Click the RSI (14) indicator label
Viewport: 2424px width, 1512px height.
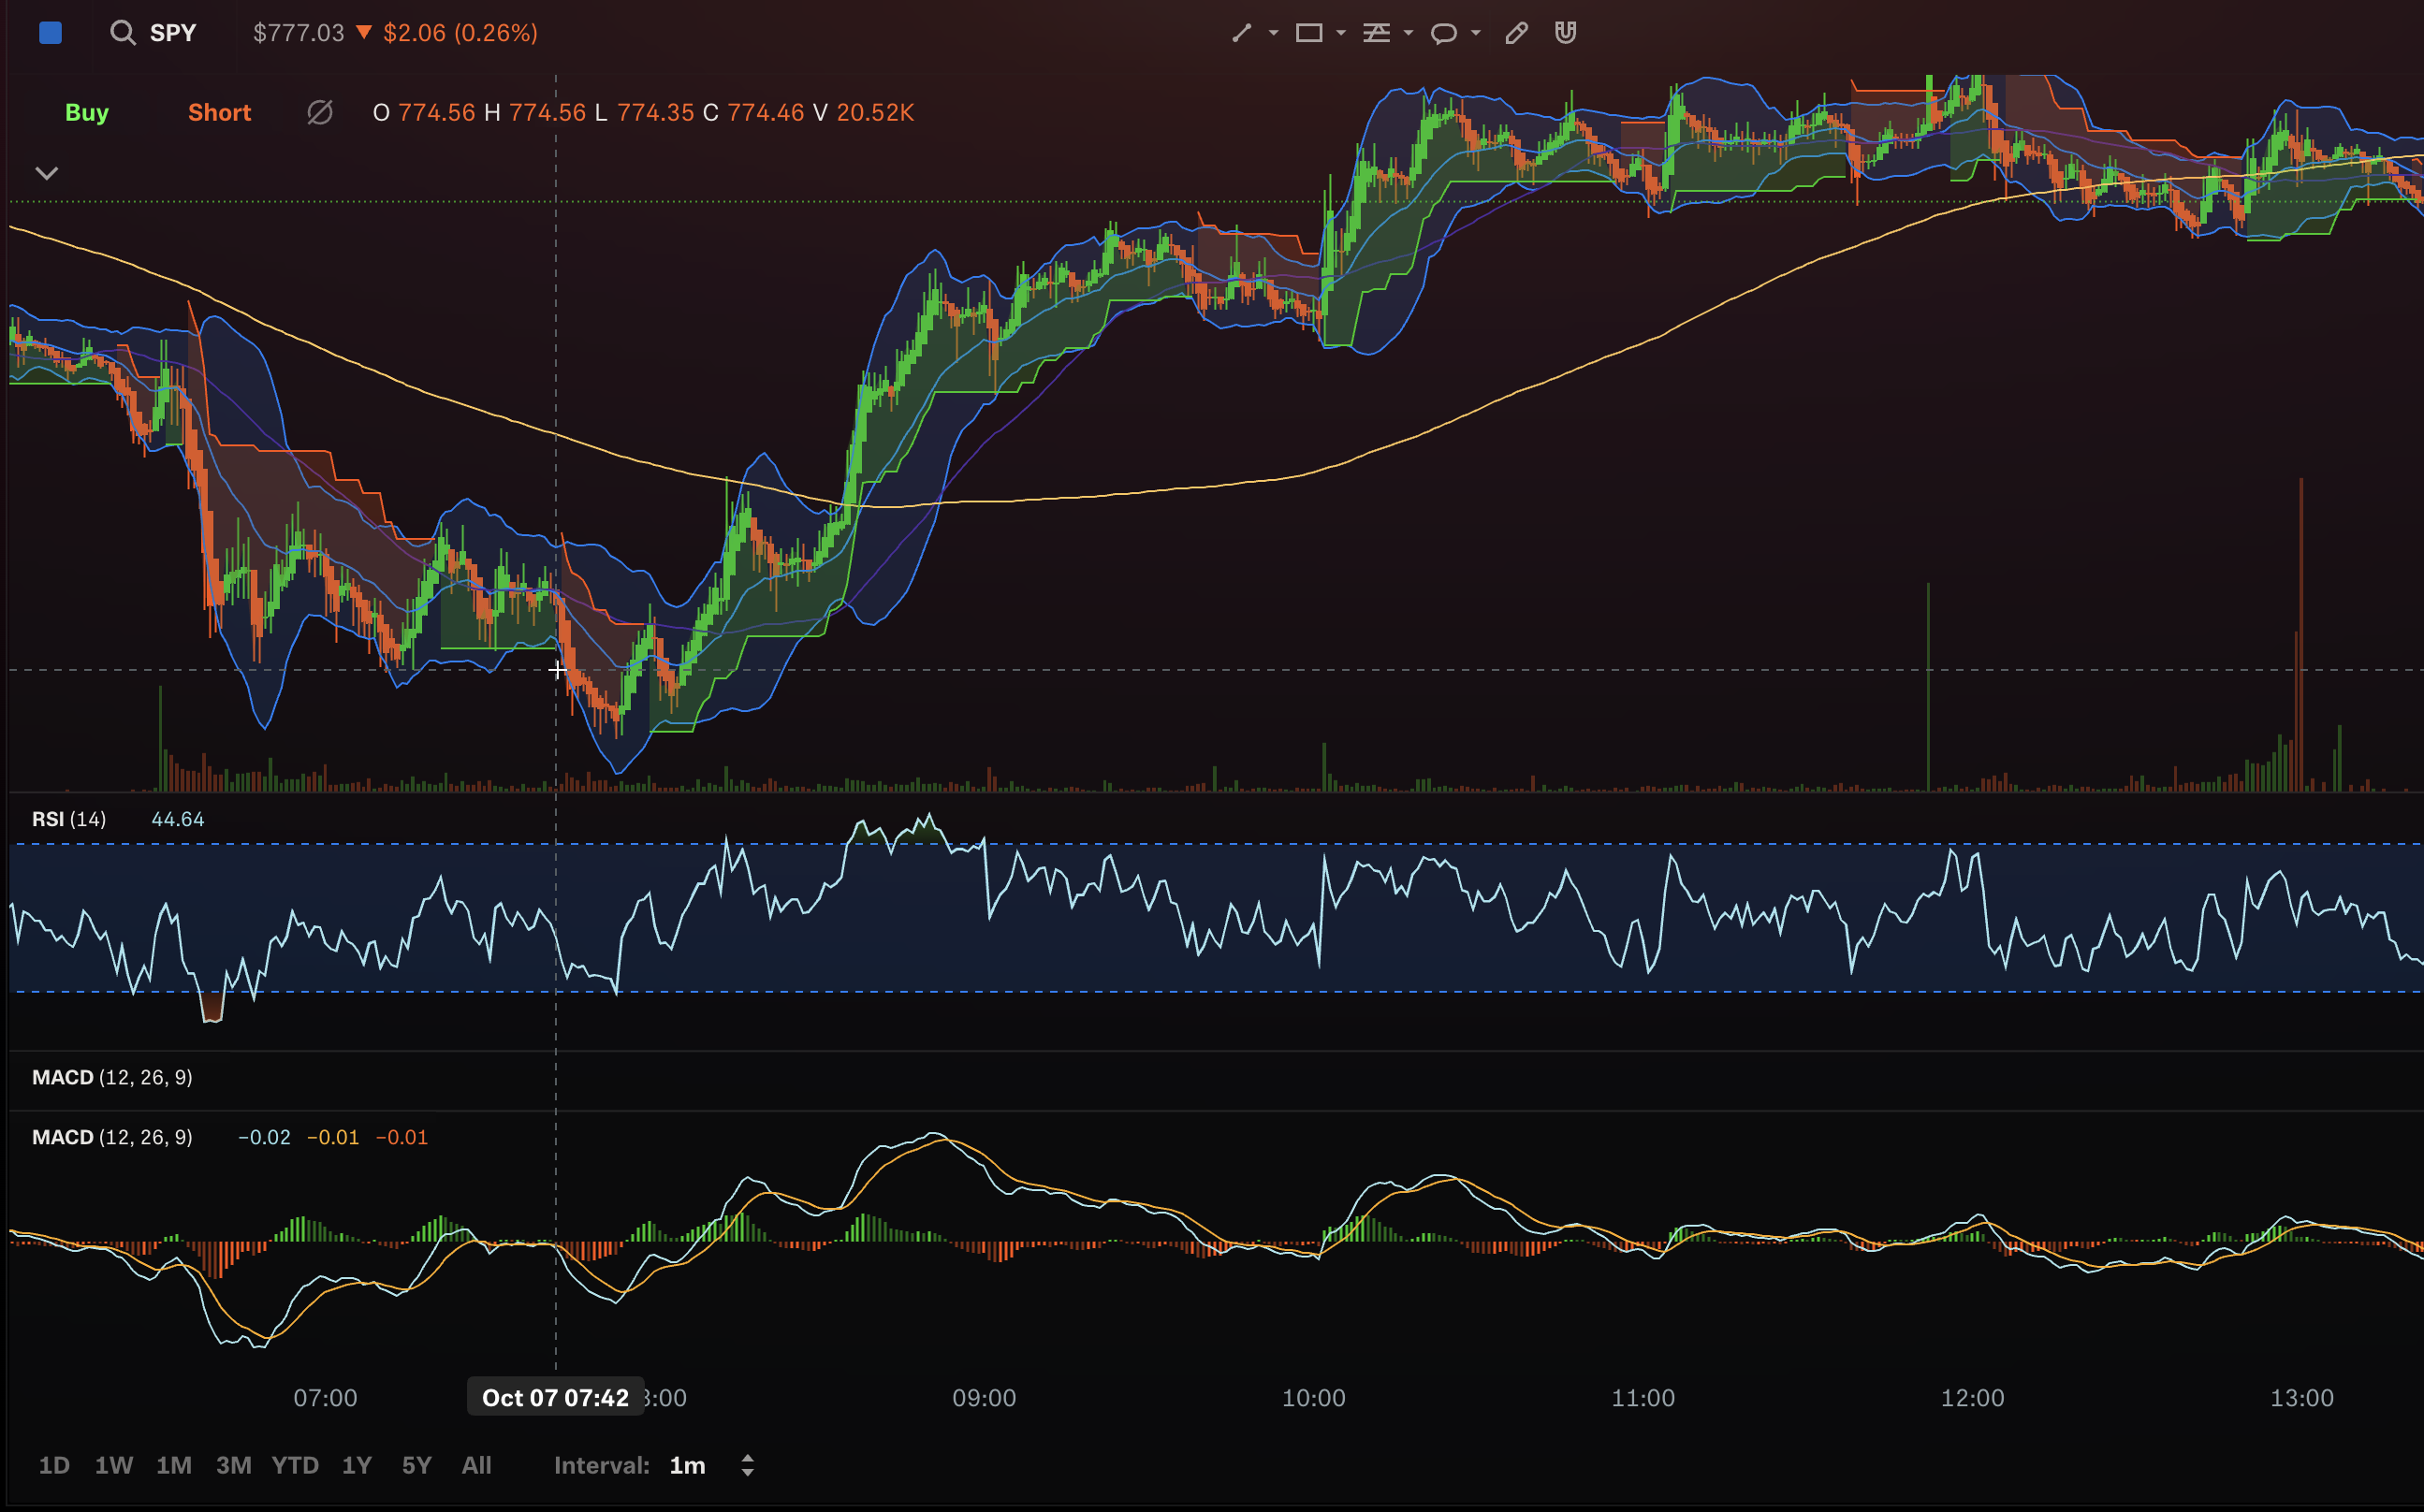[69, 819]
